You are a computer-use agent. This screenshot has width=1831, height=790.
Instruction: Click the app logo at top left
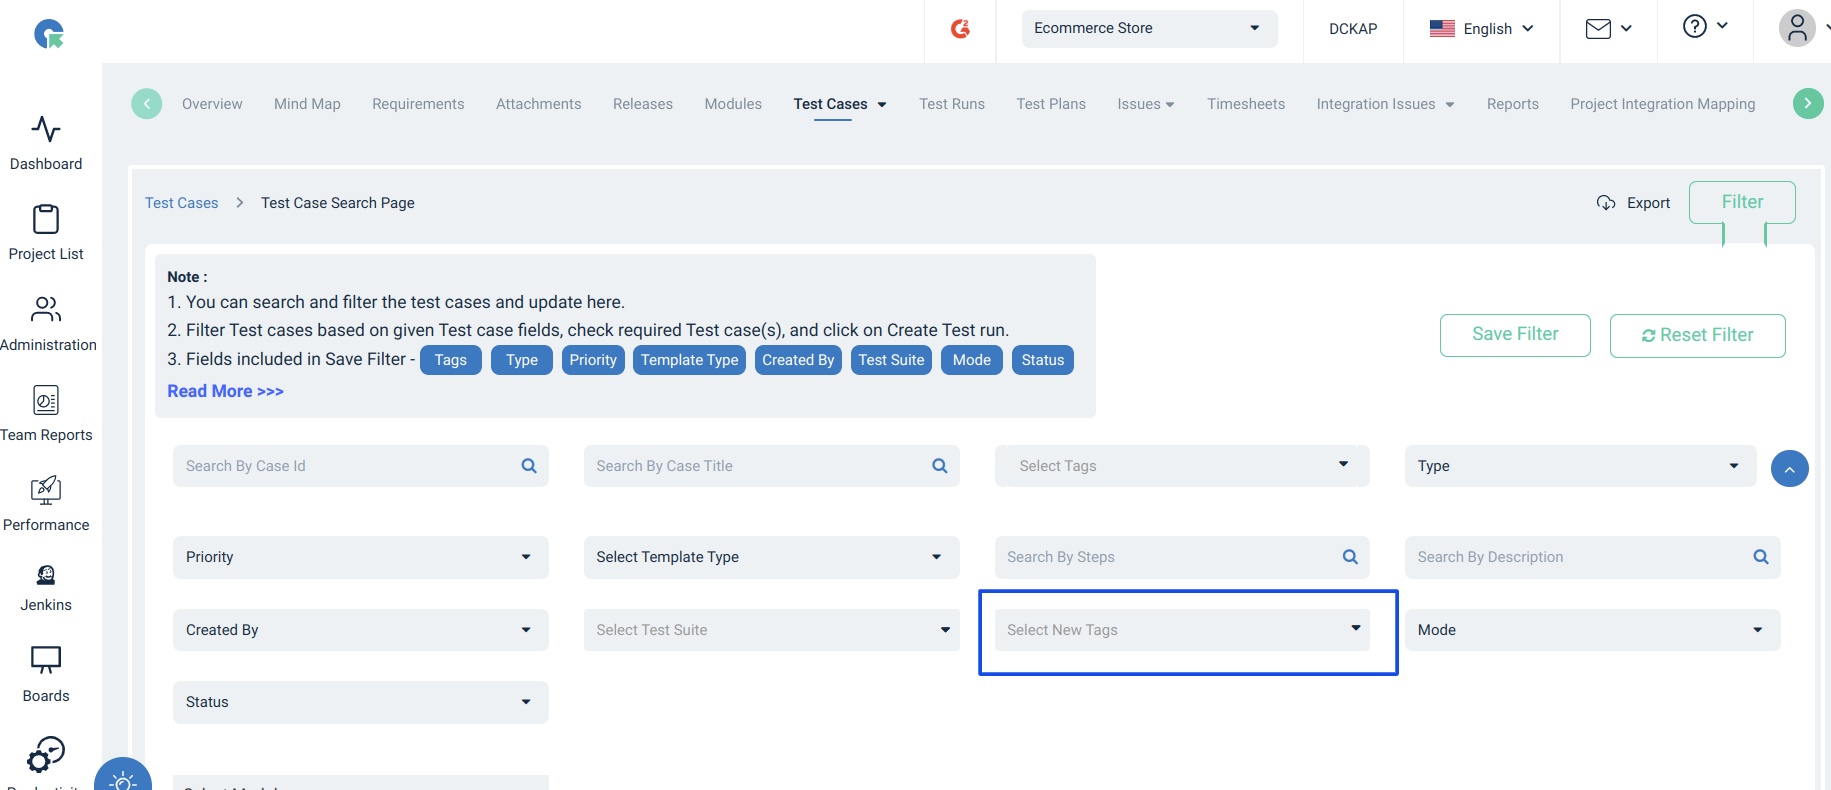tap(49, 34)
